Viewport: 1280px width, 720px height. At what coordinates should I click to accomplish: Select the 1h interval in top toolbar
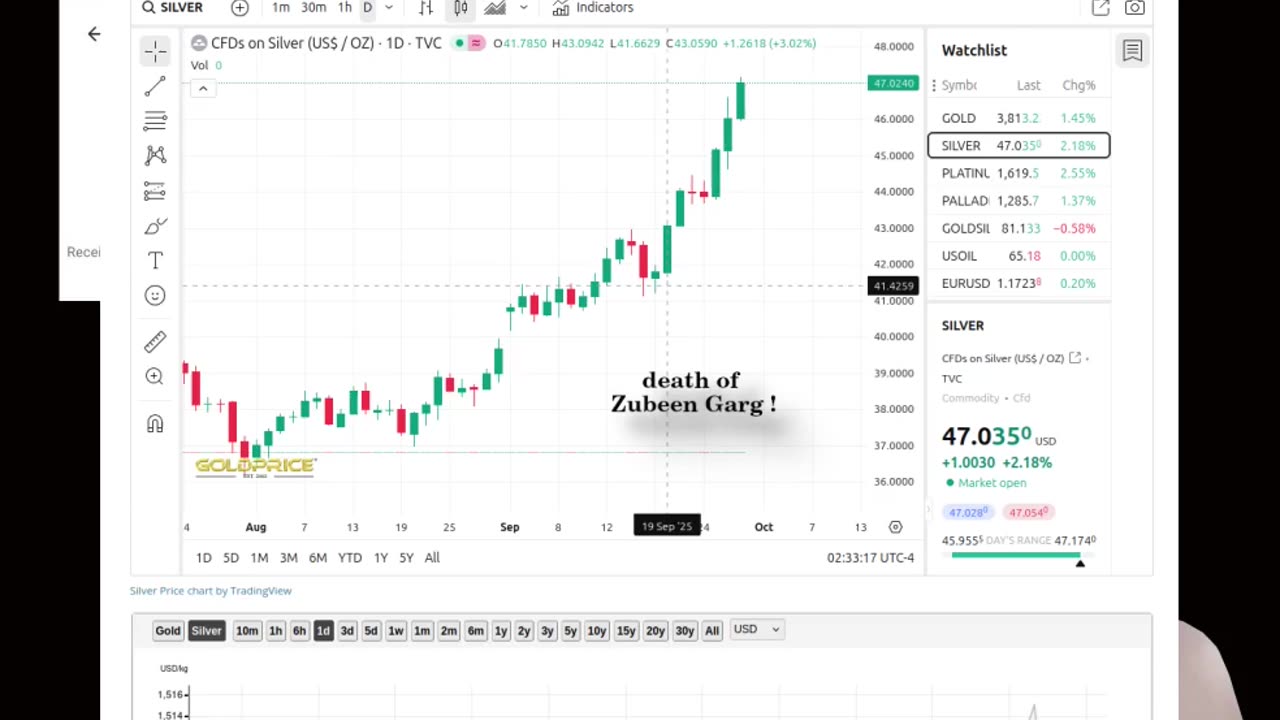point(345,8)
